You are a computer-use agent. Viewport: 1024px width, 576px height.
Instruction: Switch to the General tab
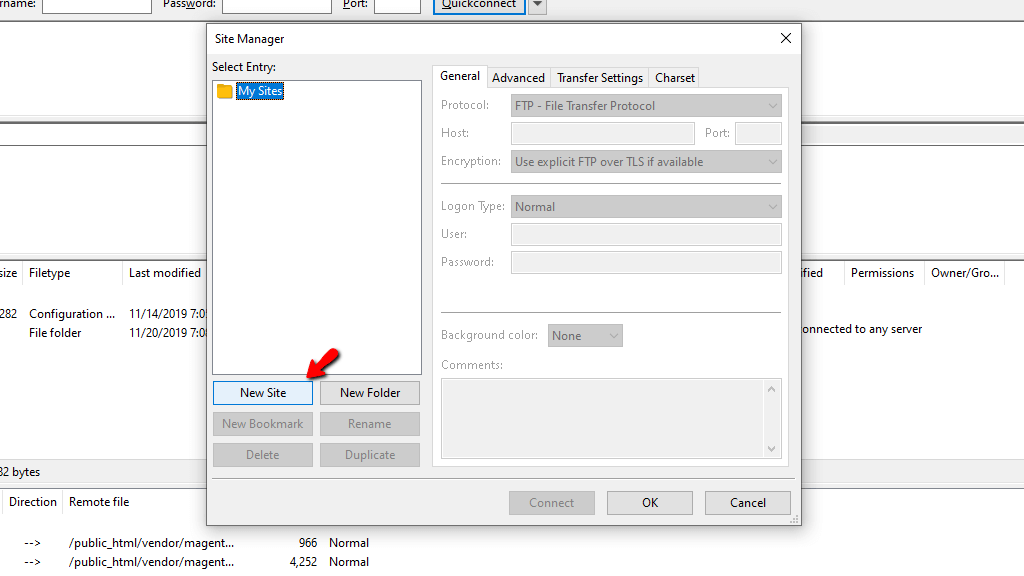(460, 76)
